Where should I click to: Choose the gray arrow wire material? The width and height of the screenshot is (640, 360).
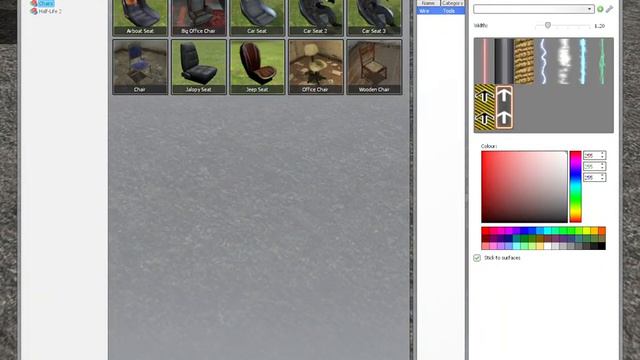pos(504,107)
